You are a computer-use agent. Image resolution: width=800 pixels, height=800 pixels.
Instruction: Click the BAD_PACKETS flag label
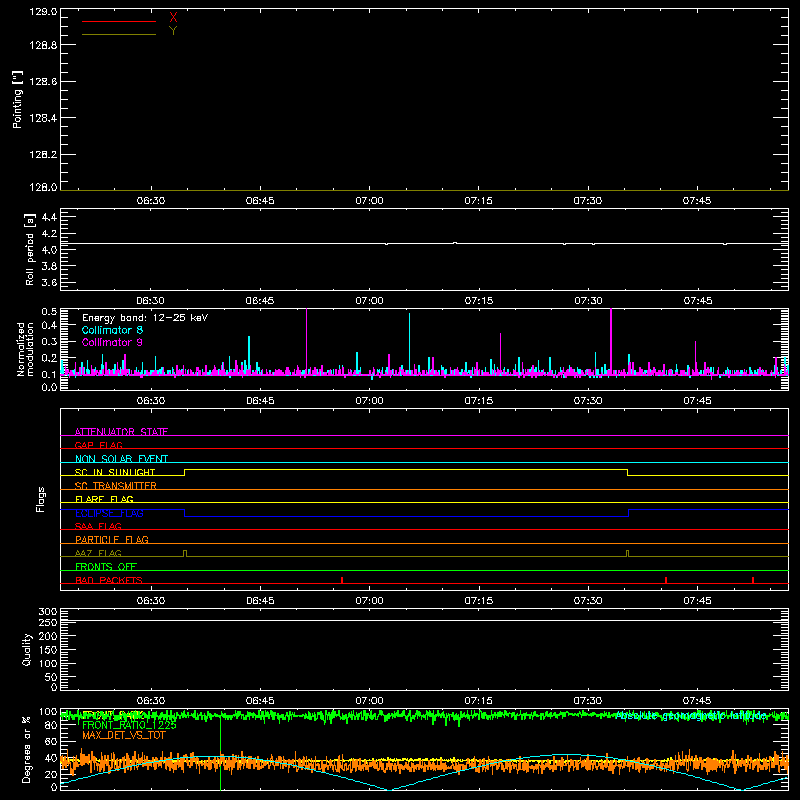[109, 580]
